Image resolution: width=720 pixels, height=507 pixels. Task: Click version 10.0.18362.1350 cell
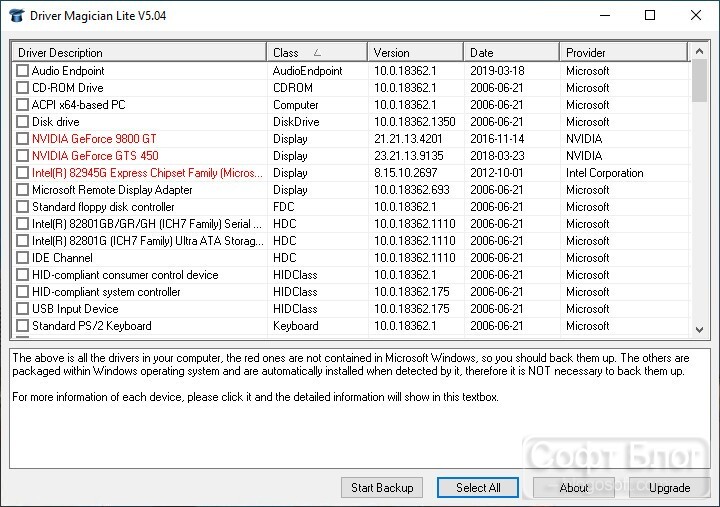415,122
